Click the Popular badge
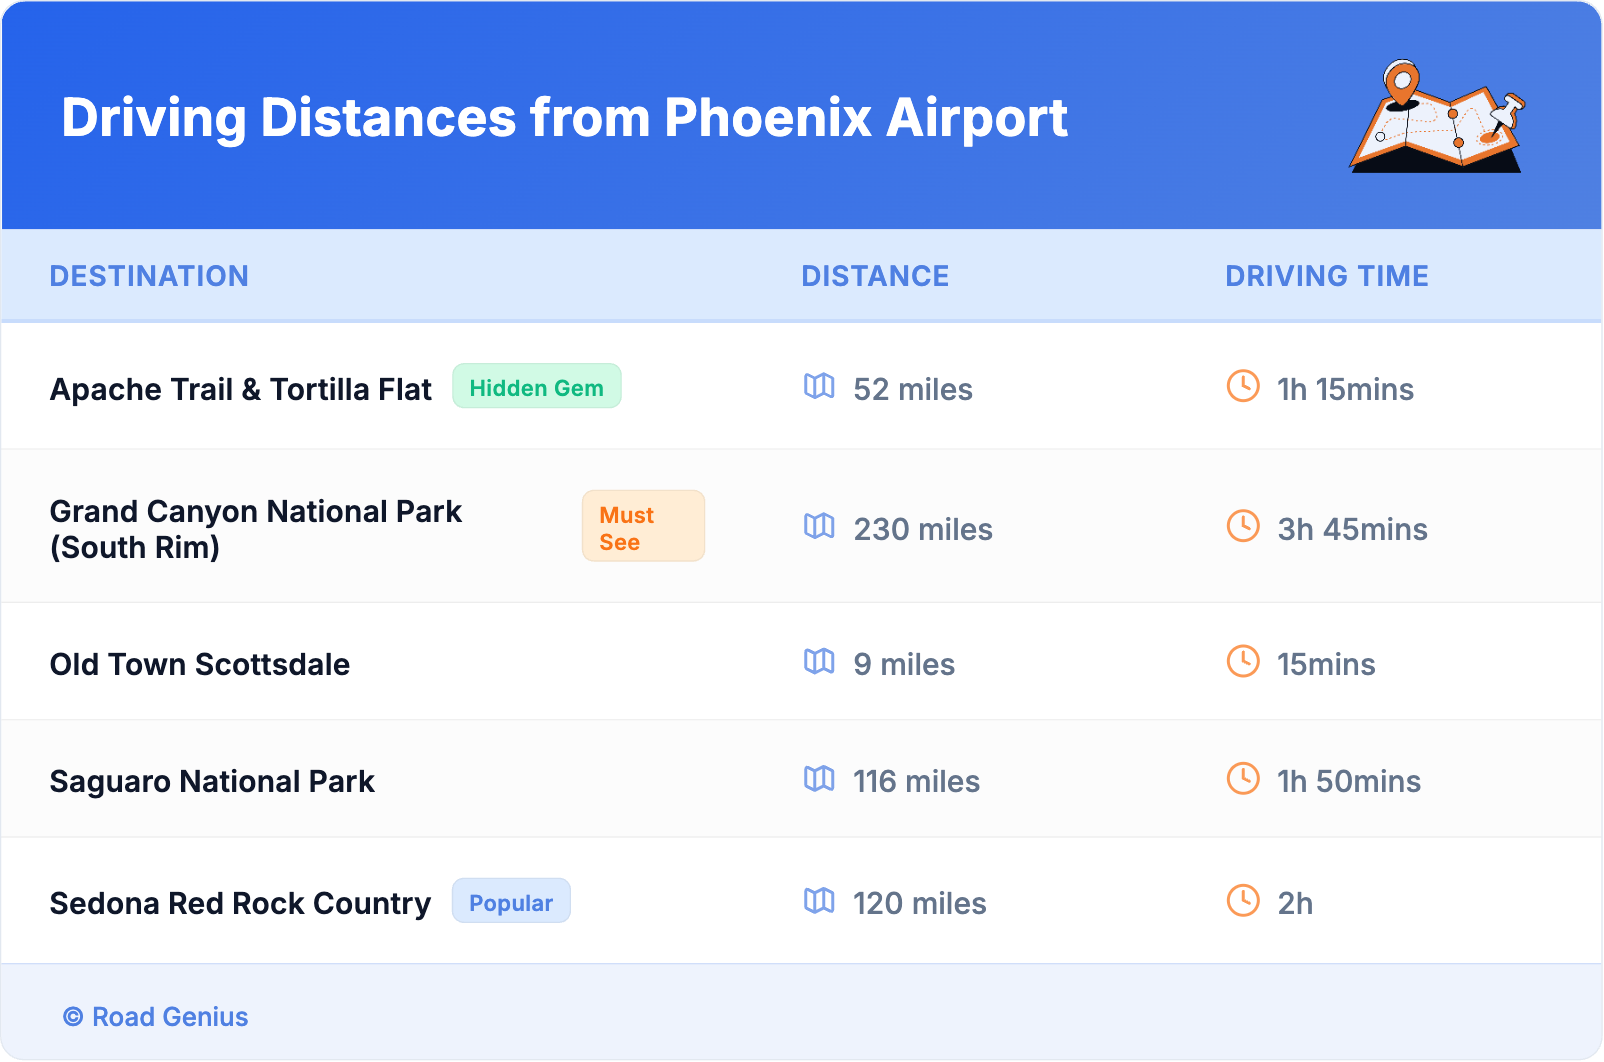The width and height of the screenshot is (1604, 1062). (511, 902)
